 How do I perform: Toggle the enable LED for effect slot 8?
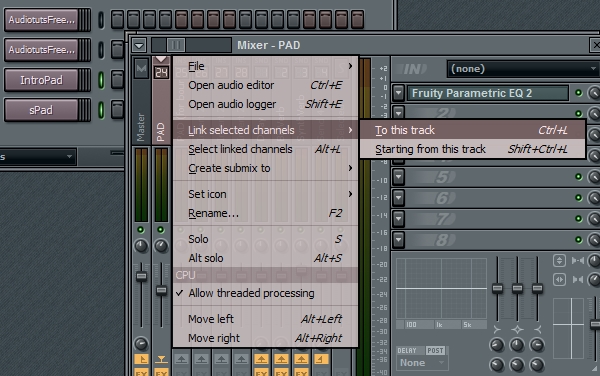(579, 240)
